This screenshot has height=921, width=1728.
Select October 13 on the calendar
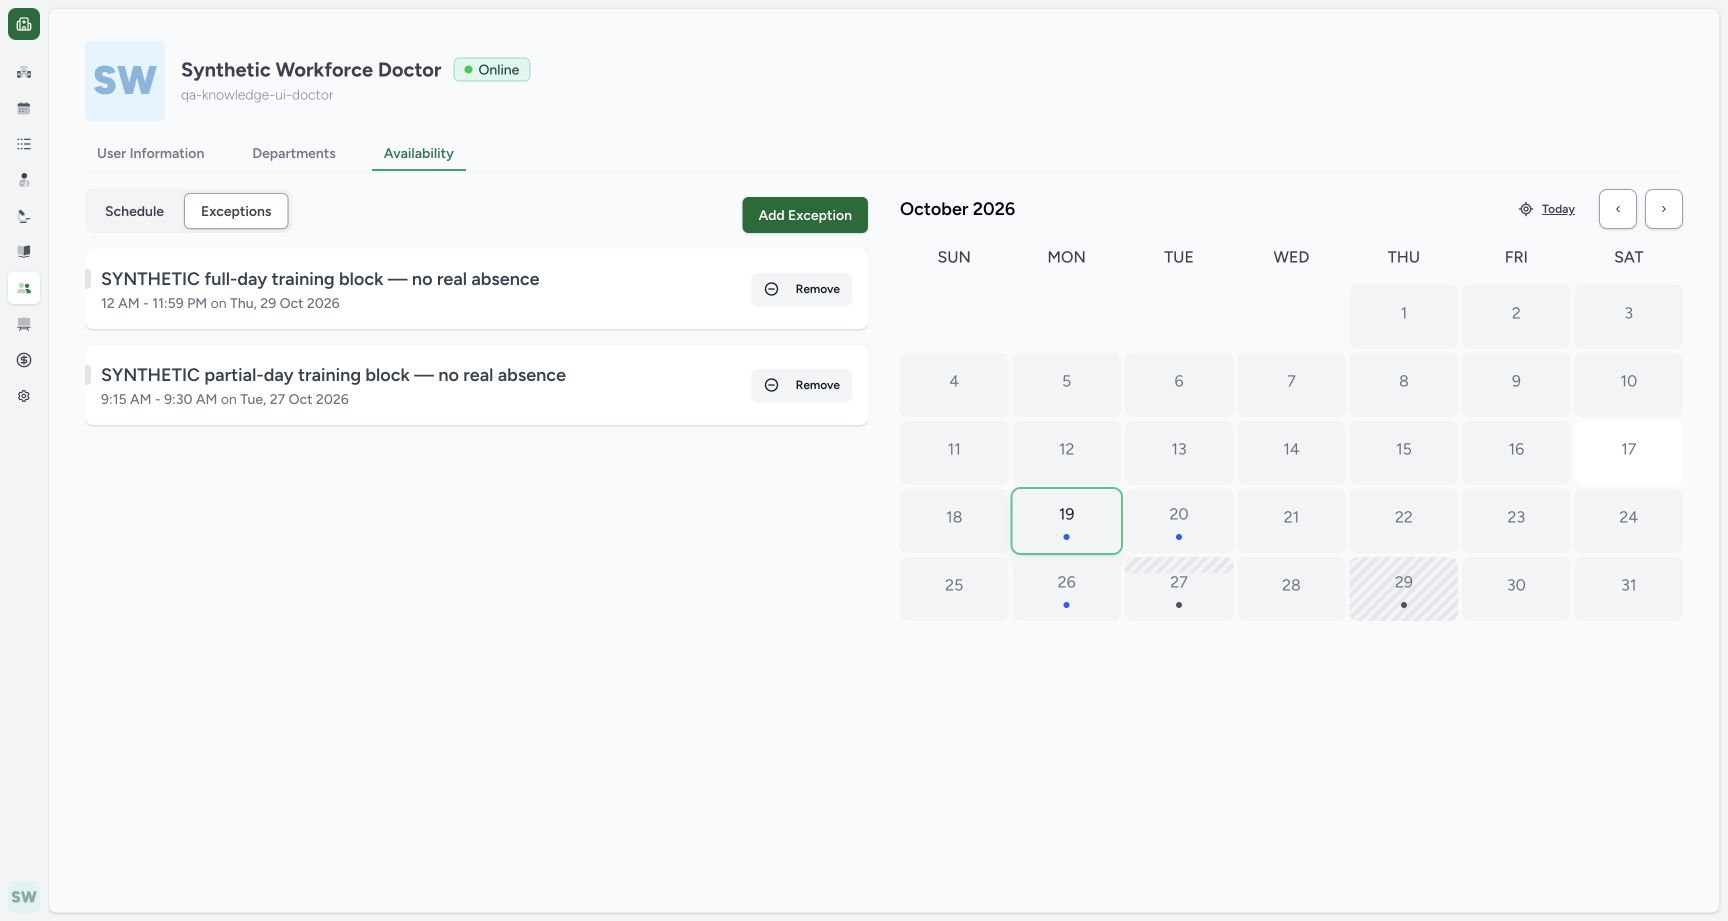click(x=1179, y=453)
